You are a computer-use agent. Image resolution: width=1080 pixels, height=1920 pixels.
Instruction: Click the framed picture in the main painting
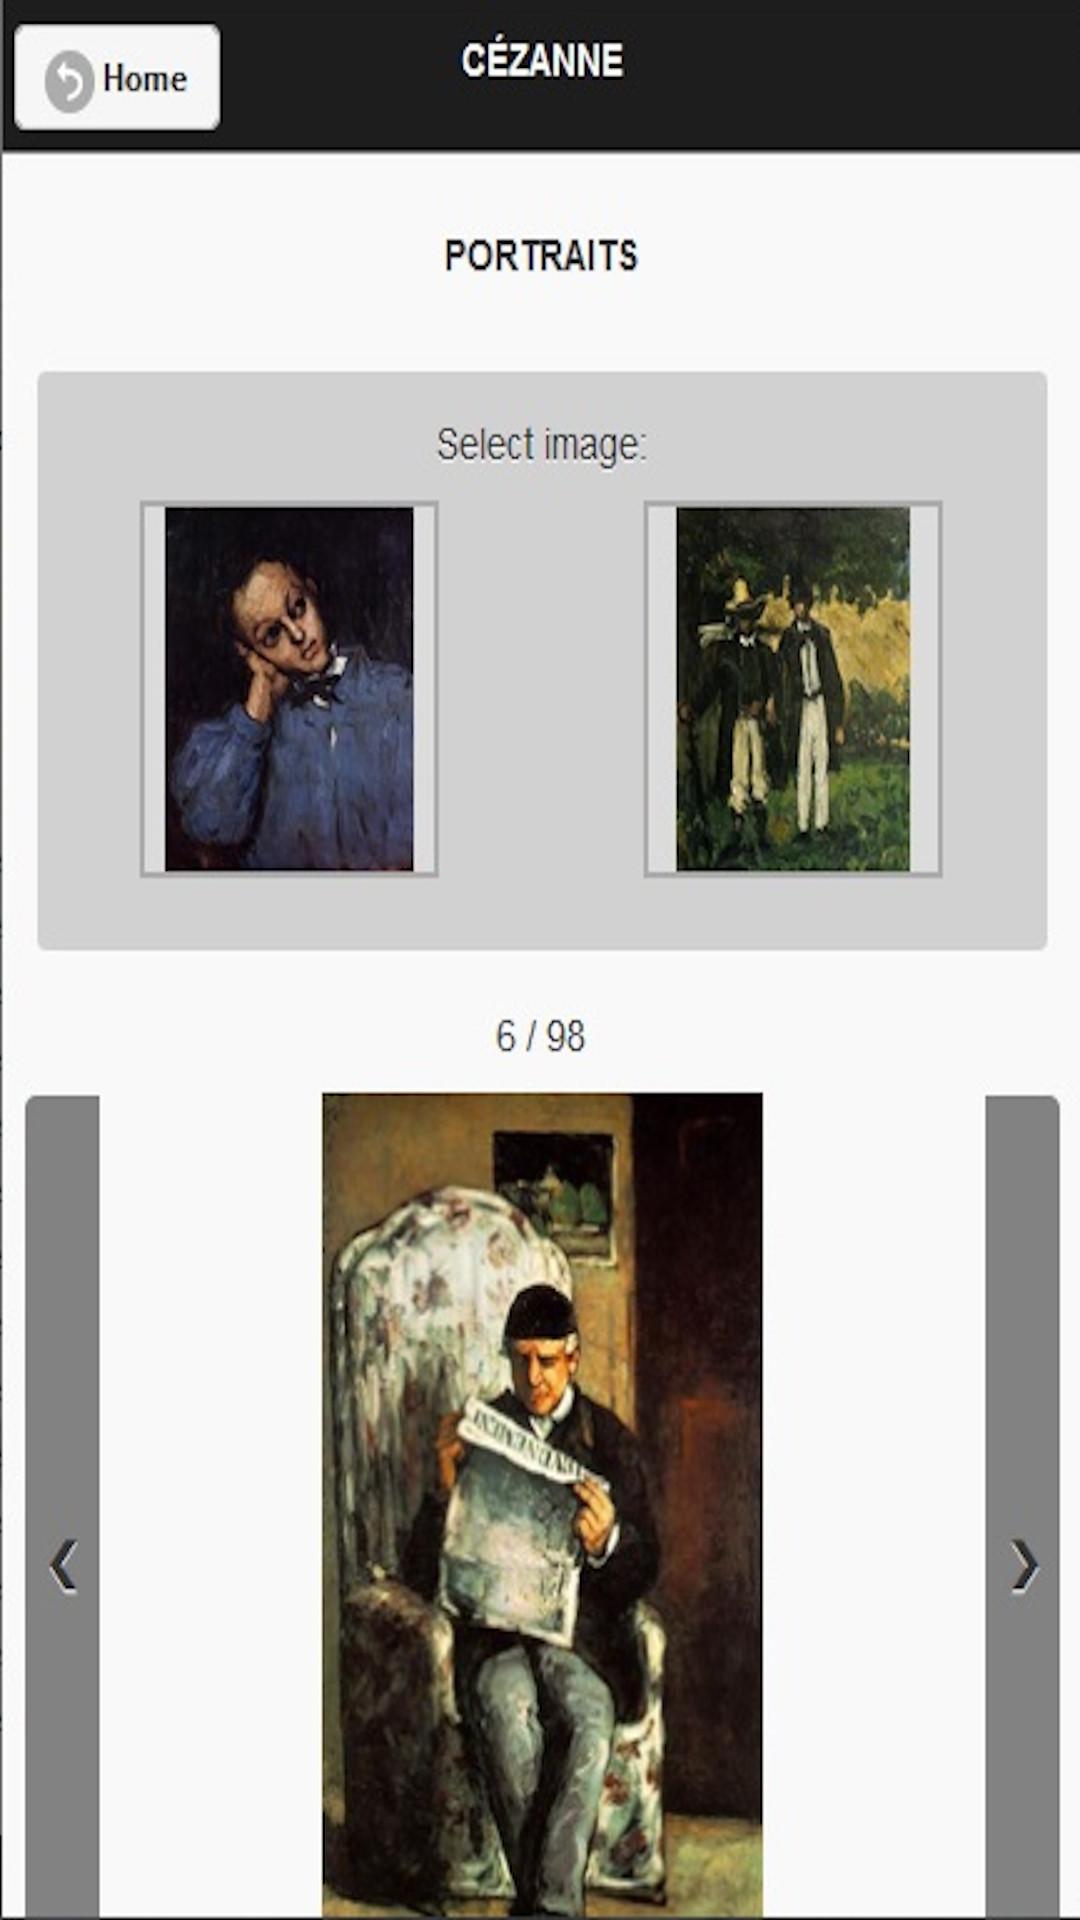tap(555, 1194)
